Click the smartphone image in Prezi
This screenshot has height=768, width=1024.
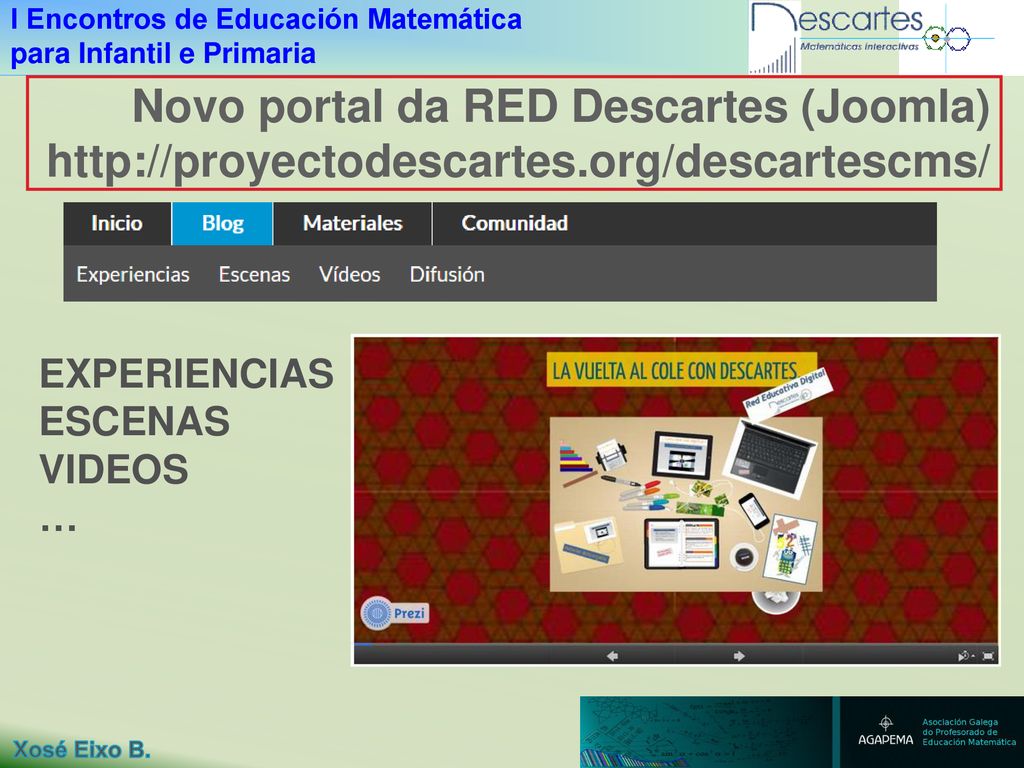(x=754, y=510)
